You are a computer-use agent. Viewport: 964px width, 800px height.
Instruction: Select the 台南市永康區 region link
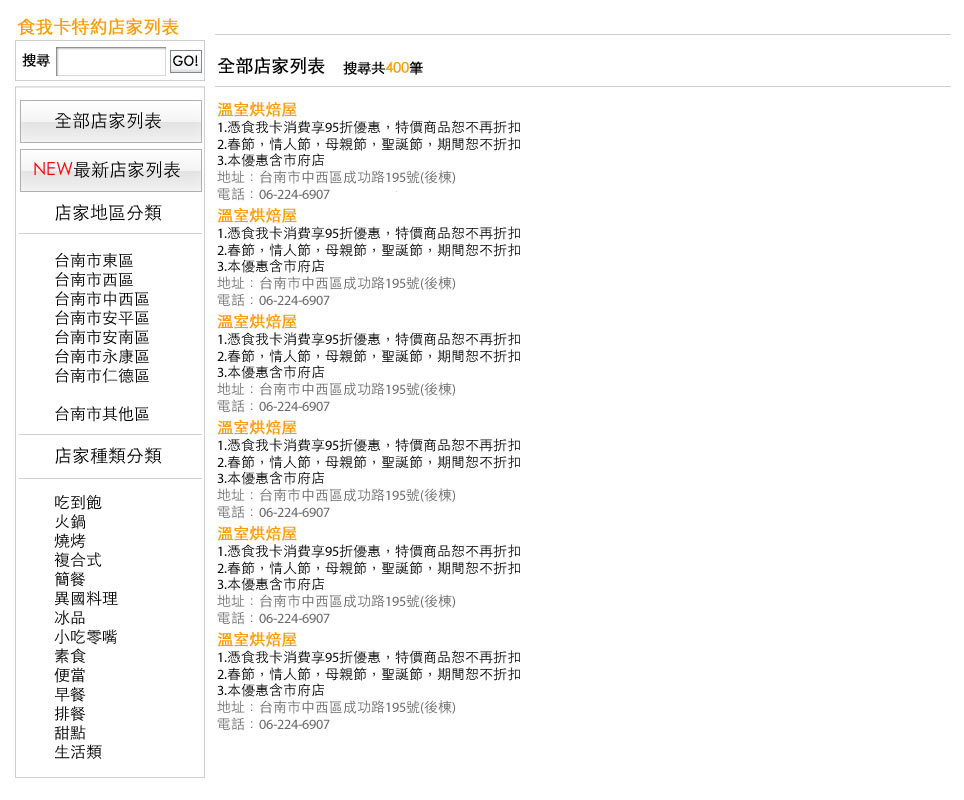coord(101,356)
